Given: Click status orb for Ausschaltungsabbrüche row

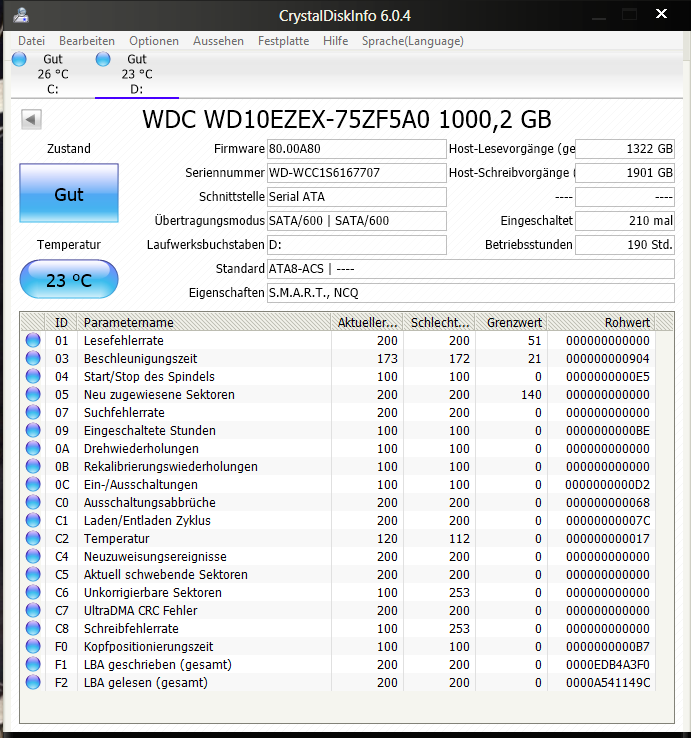Looking at the screenshot, I should [x=33, y=502].
